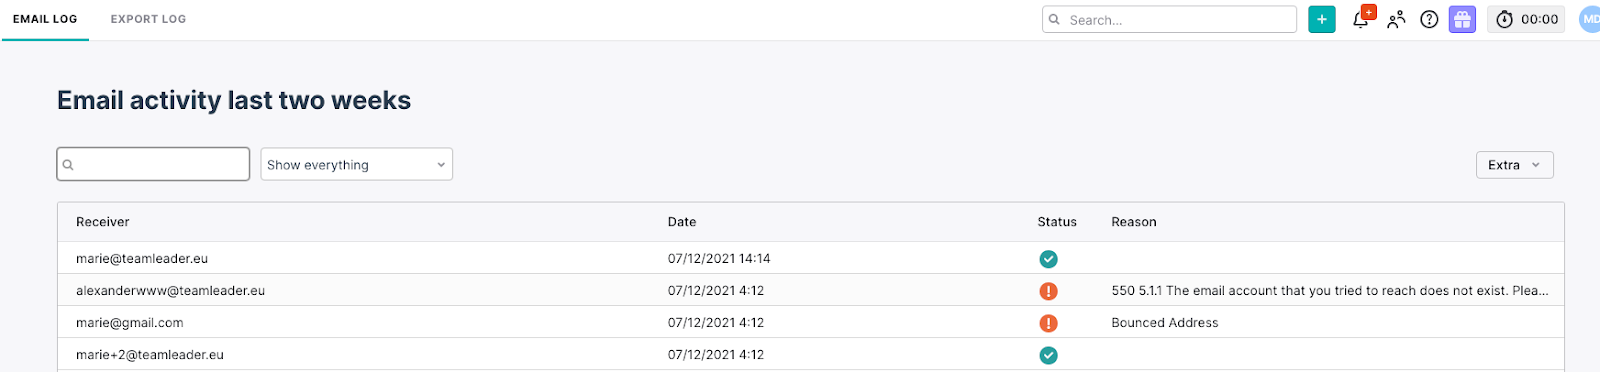Click the error status icon for alexanderwww@teamleader.eu
The width and height of the screenshot is (1600, 372).
(x=1048, y=291)
